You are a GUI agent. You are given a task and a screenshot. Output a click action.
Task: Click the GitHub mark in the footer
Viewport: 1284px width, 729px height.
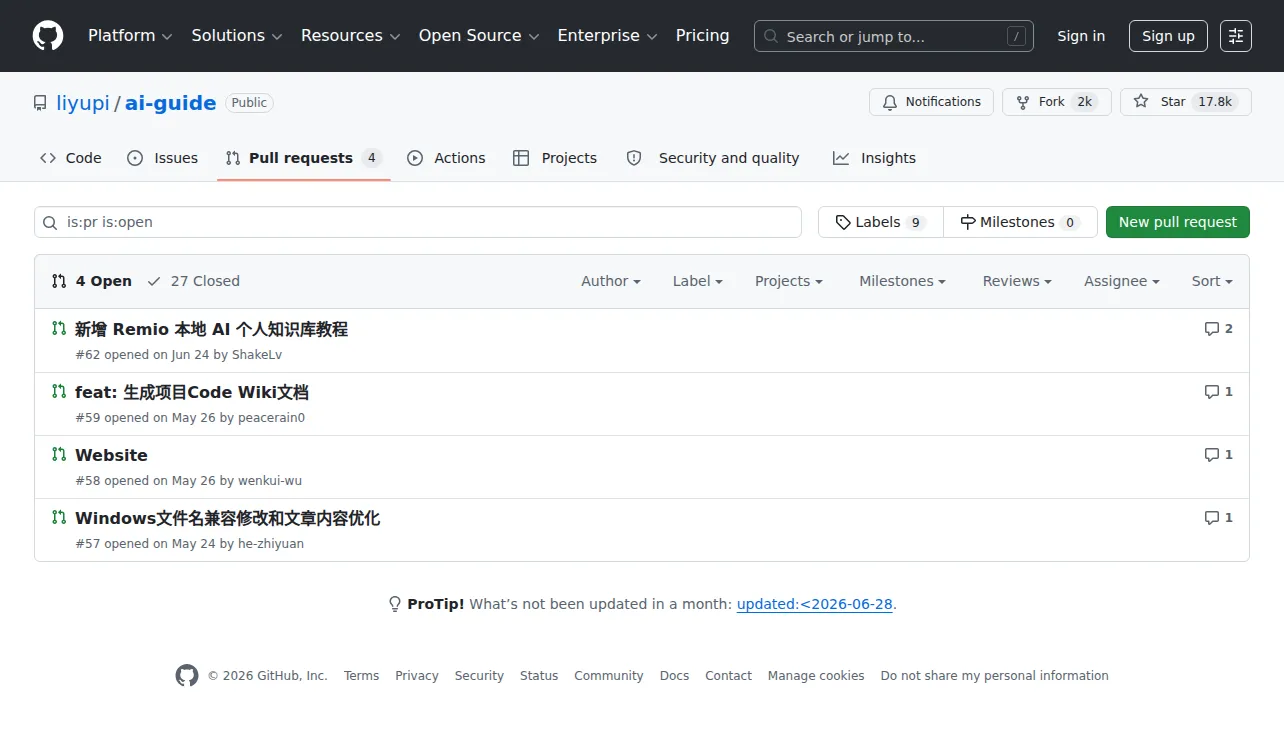click(x=187, y=676)
